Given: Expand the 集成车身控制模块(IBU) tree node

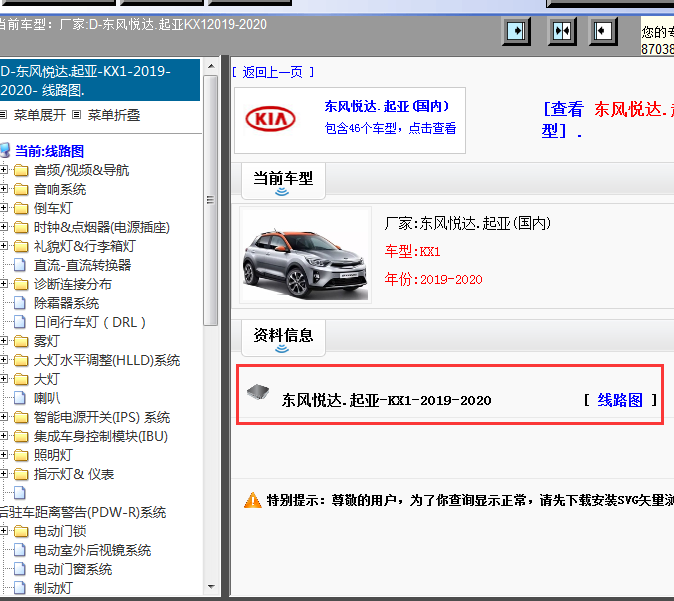Looking at the screenshot, I should click(4, 436).
